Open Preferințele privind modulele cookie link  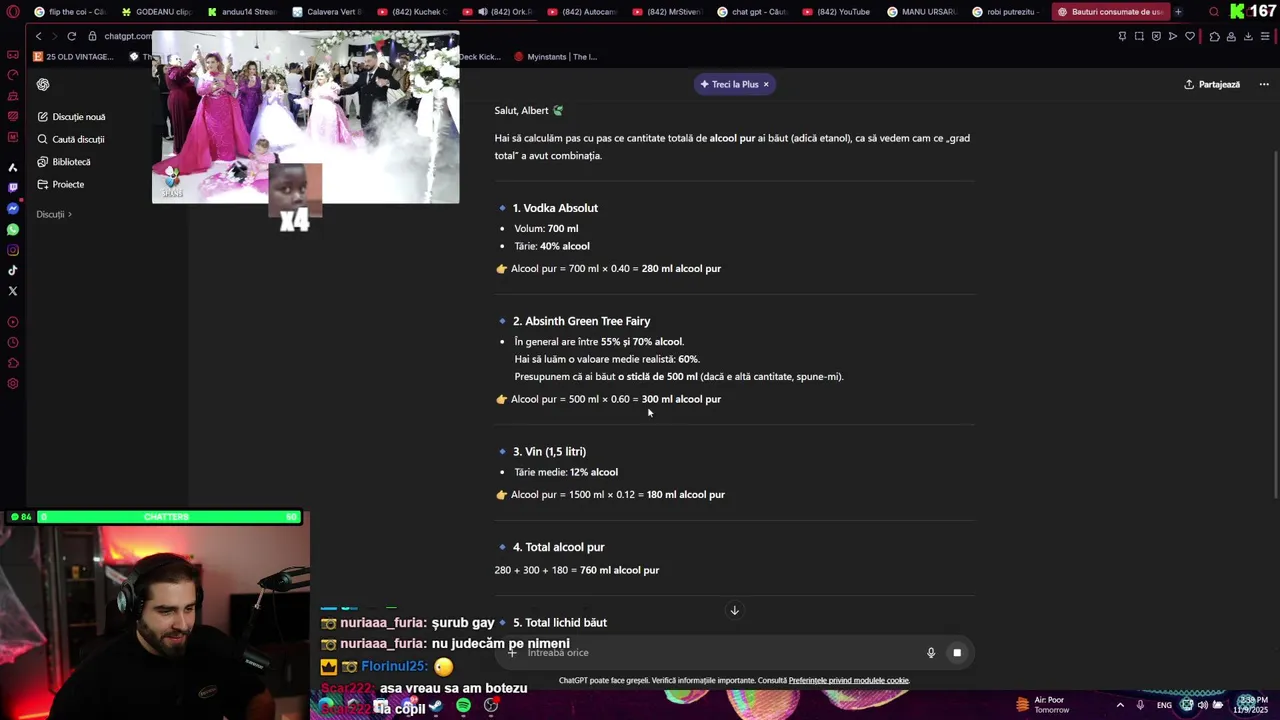click(849, 681)
